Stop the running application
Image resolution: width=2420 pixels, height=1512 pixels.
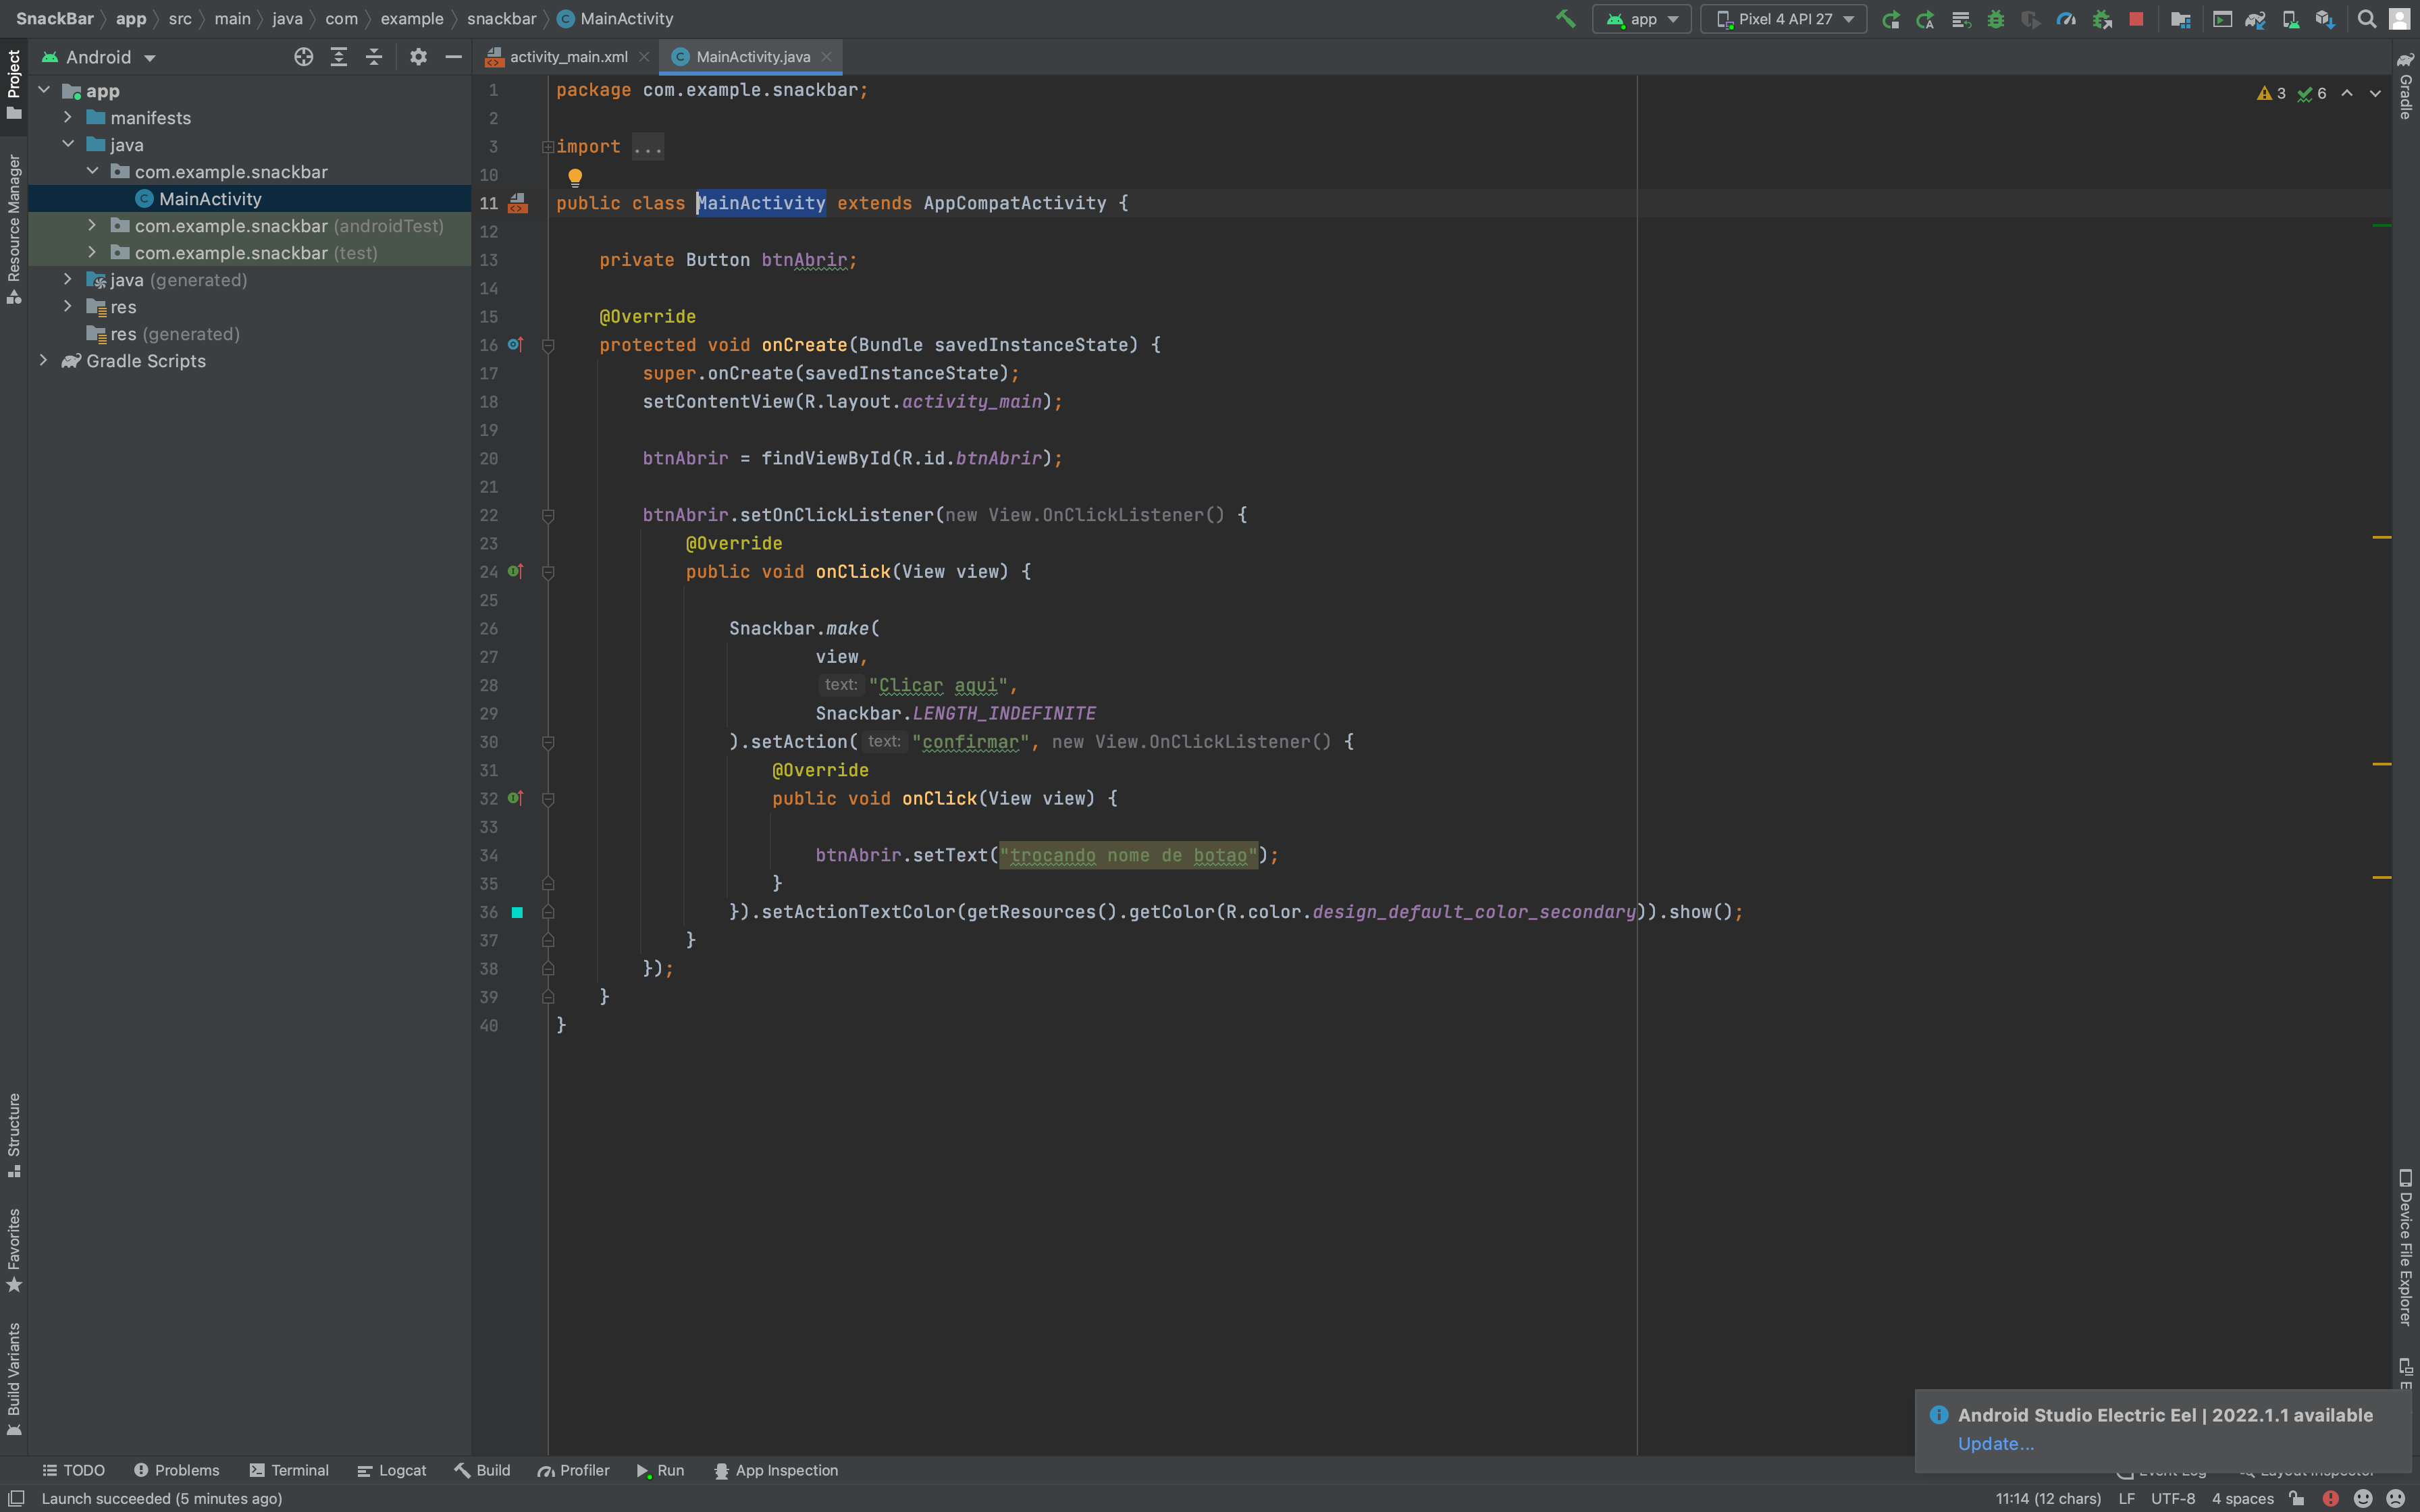point(2136,18)
